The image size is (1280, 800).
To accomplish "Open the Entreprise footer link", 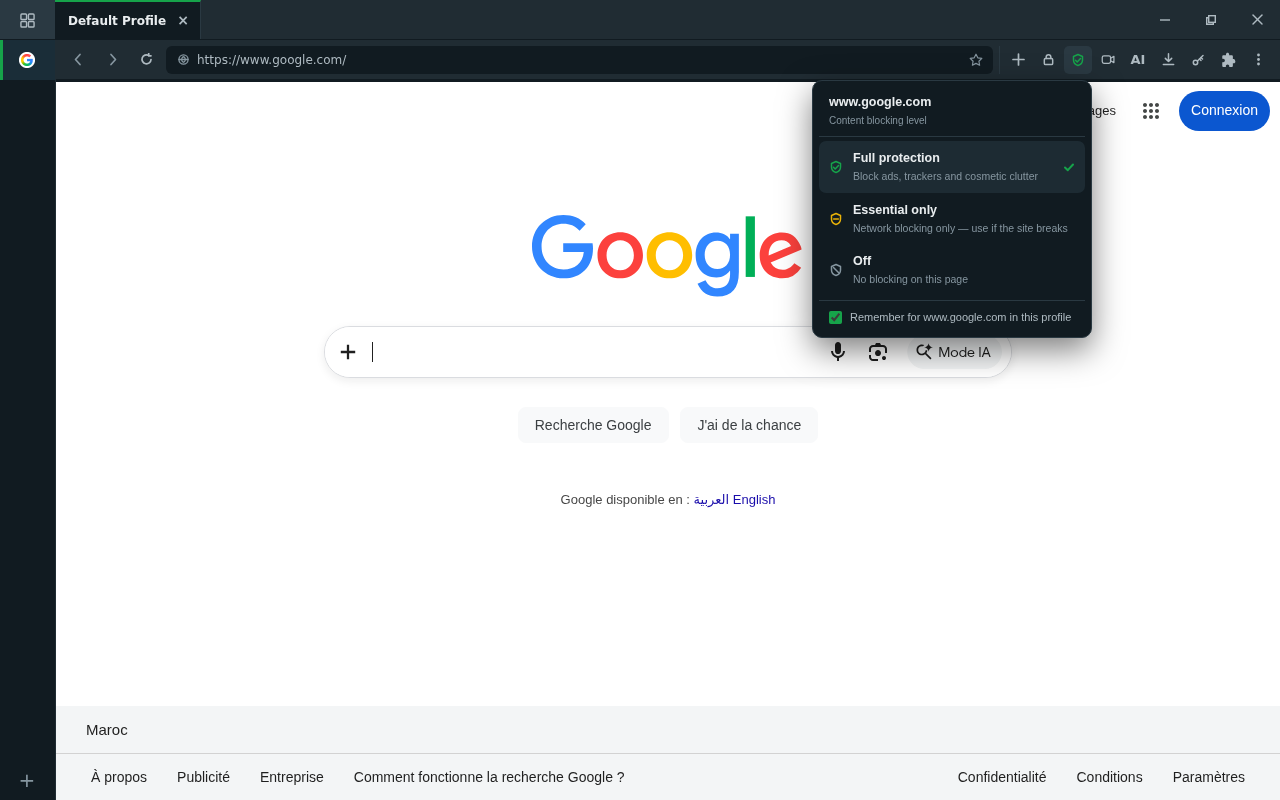I will pos(292,777).
